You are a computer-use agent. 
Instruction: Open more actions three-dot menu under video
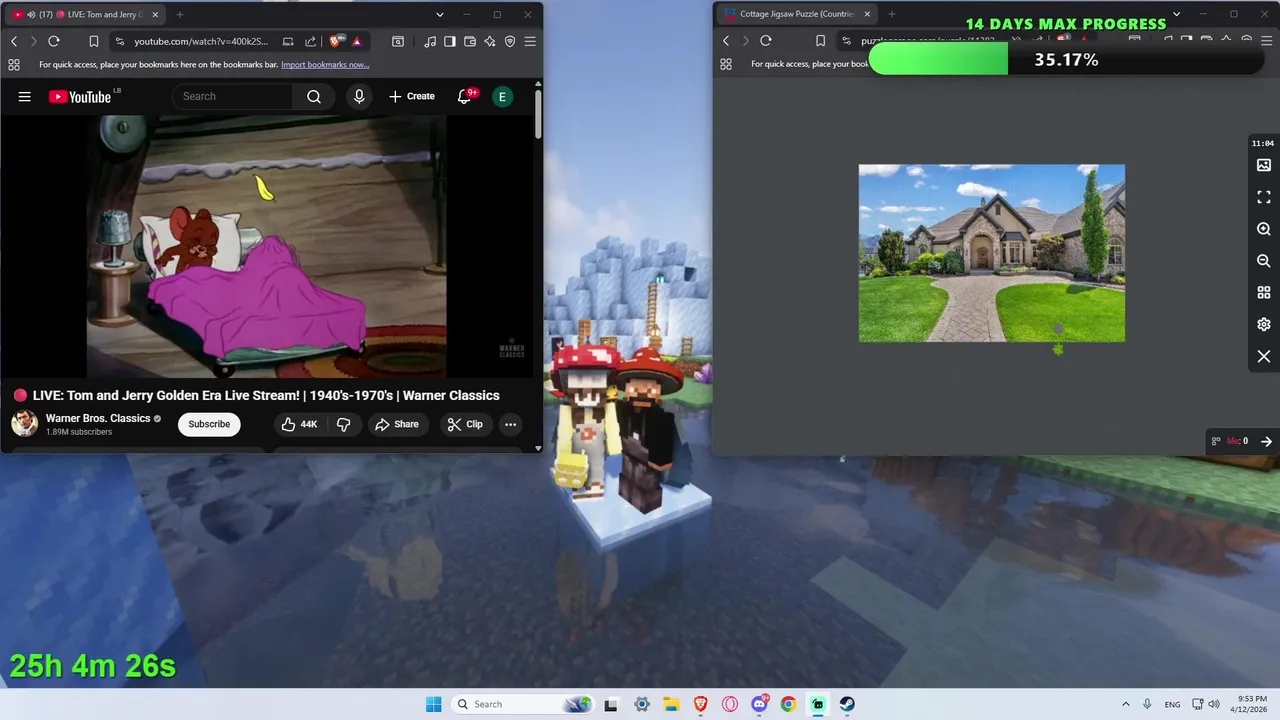coord(510,424)
